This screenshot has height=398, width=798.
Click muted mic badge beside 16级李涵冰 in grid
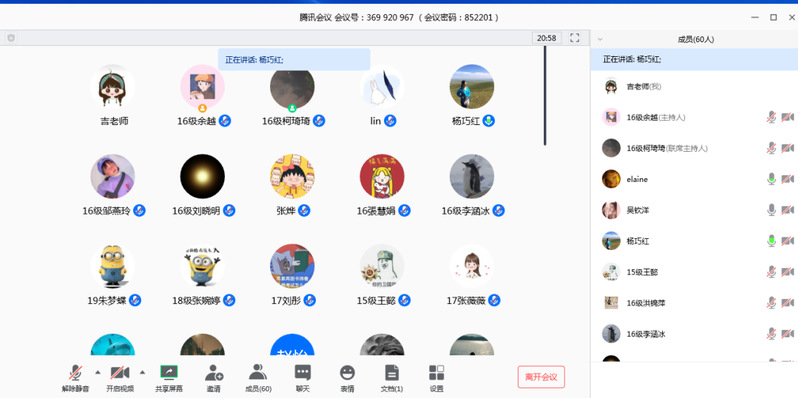click(x=498, y=211)
